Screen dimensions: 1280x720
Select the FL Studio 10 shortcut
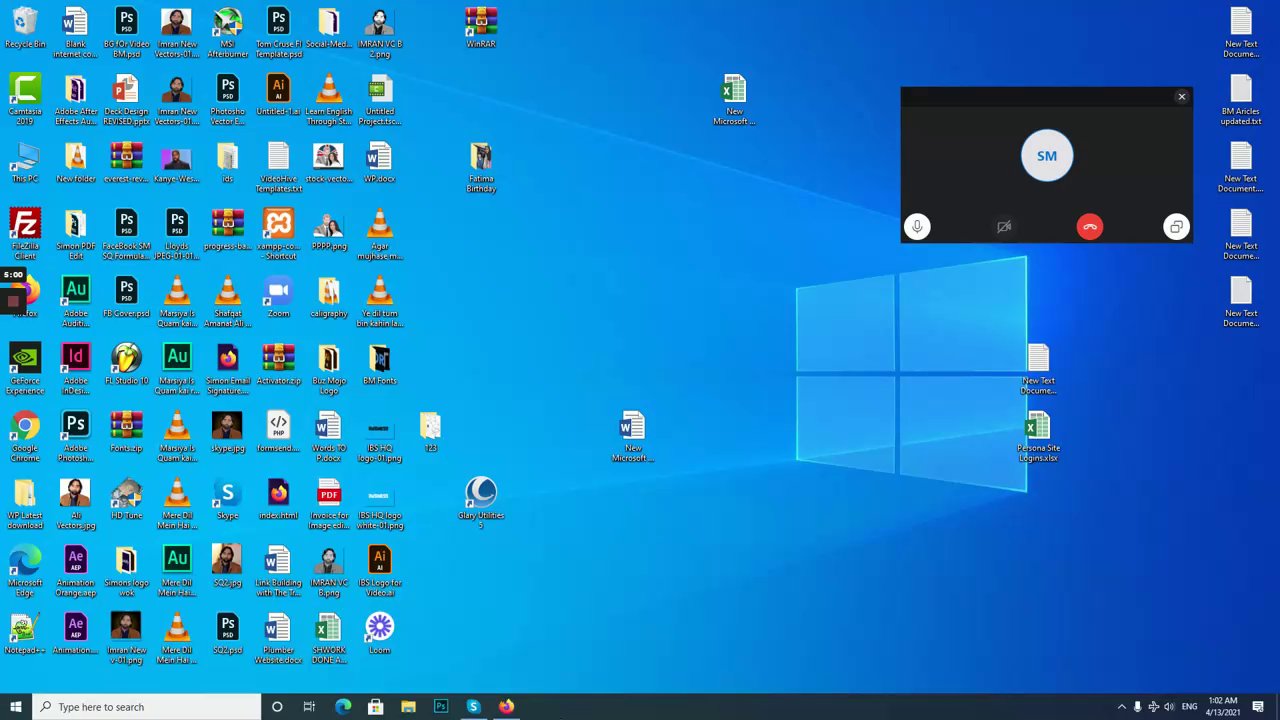[126, 365]
